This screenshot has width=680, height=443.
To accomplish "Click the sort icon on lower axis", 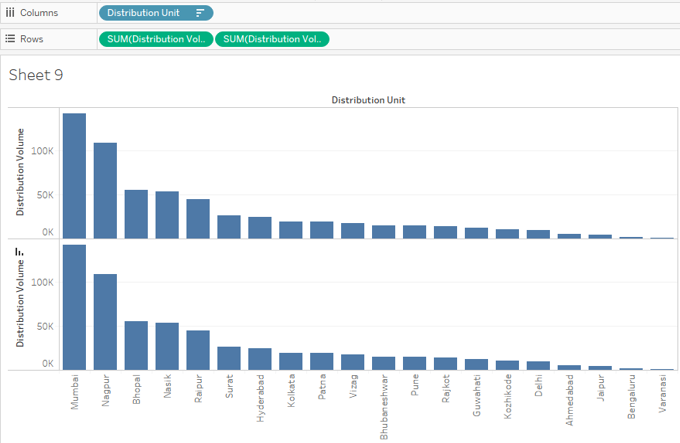I will click(x=19, y=252).
